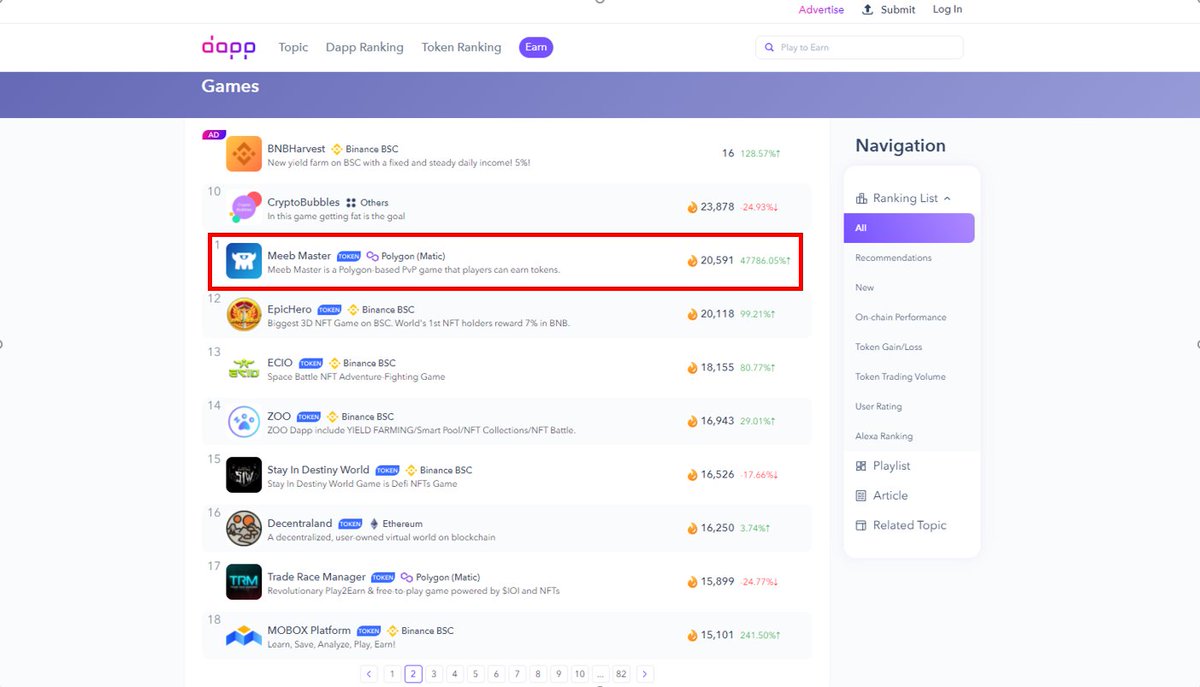The height and width of the screenshot is (687, 1200).
Task: Go to page 3
Action: point(434,674)
